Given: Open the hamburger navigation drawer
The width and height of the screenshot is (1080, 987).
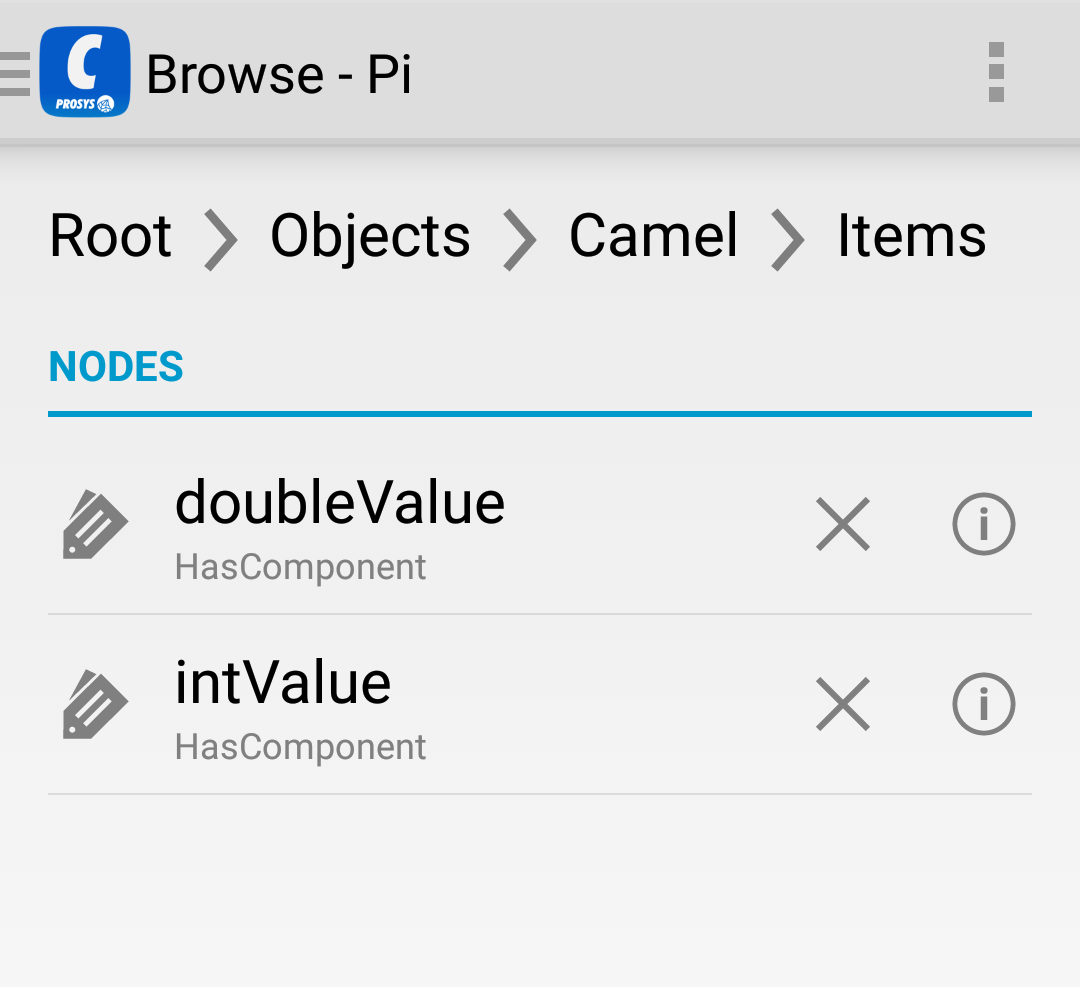Looking at the screenshot, I should click(x=16, y=73).
